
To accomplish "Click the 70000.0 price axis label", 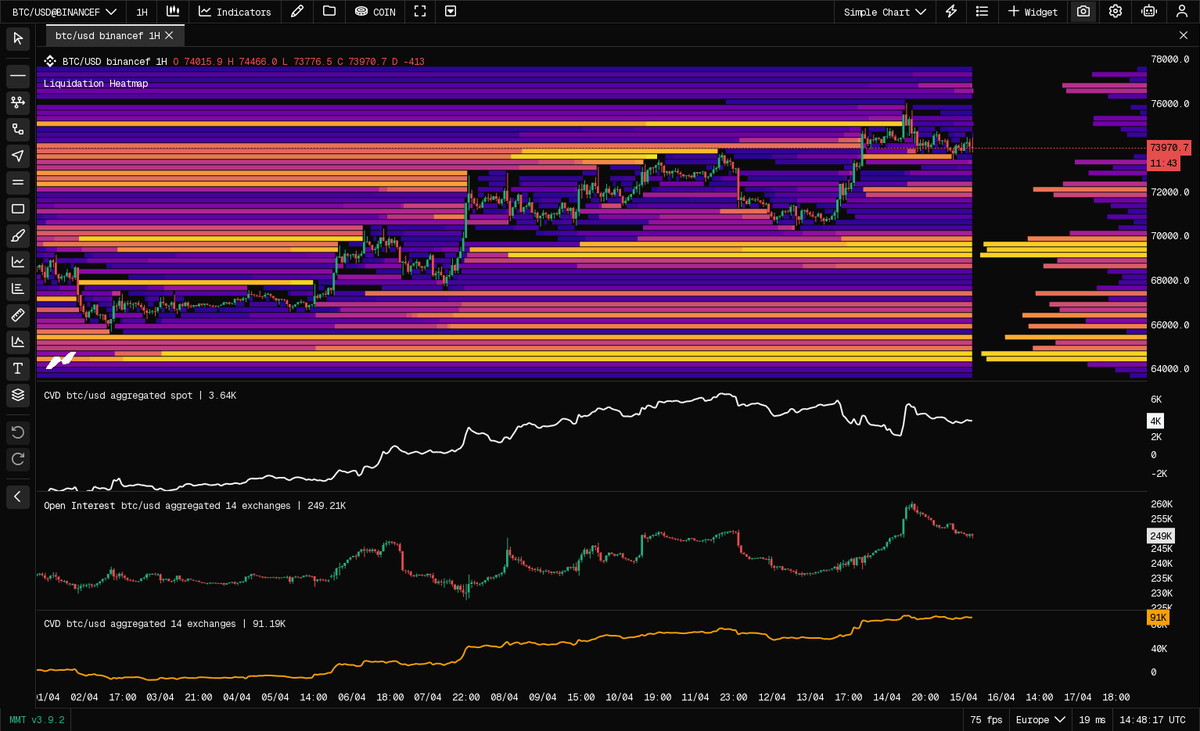I will [1171, 237].
